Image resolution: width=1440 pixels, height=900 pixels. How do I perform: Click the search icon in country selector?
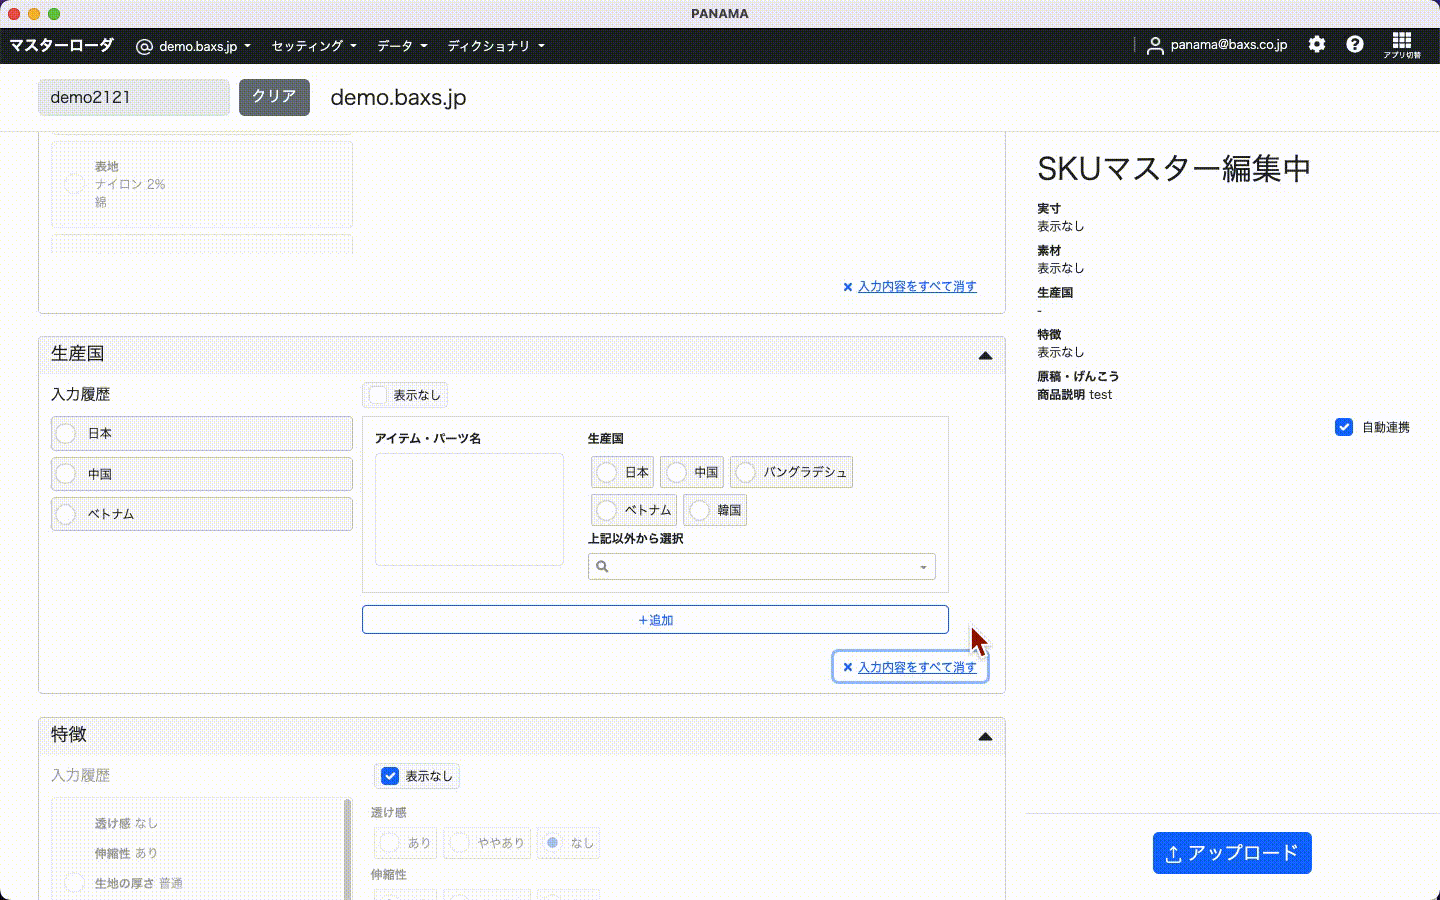602,567
